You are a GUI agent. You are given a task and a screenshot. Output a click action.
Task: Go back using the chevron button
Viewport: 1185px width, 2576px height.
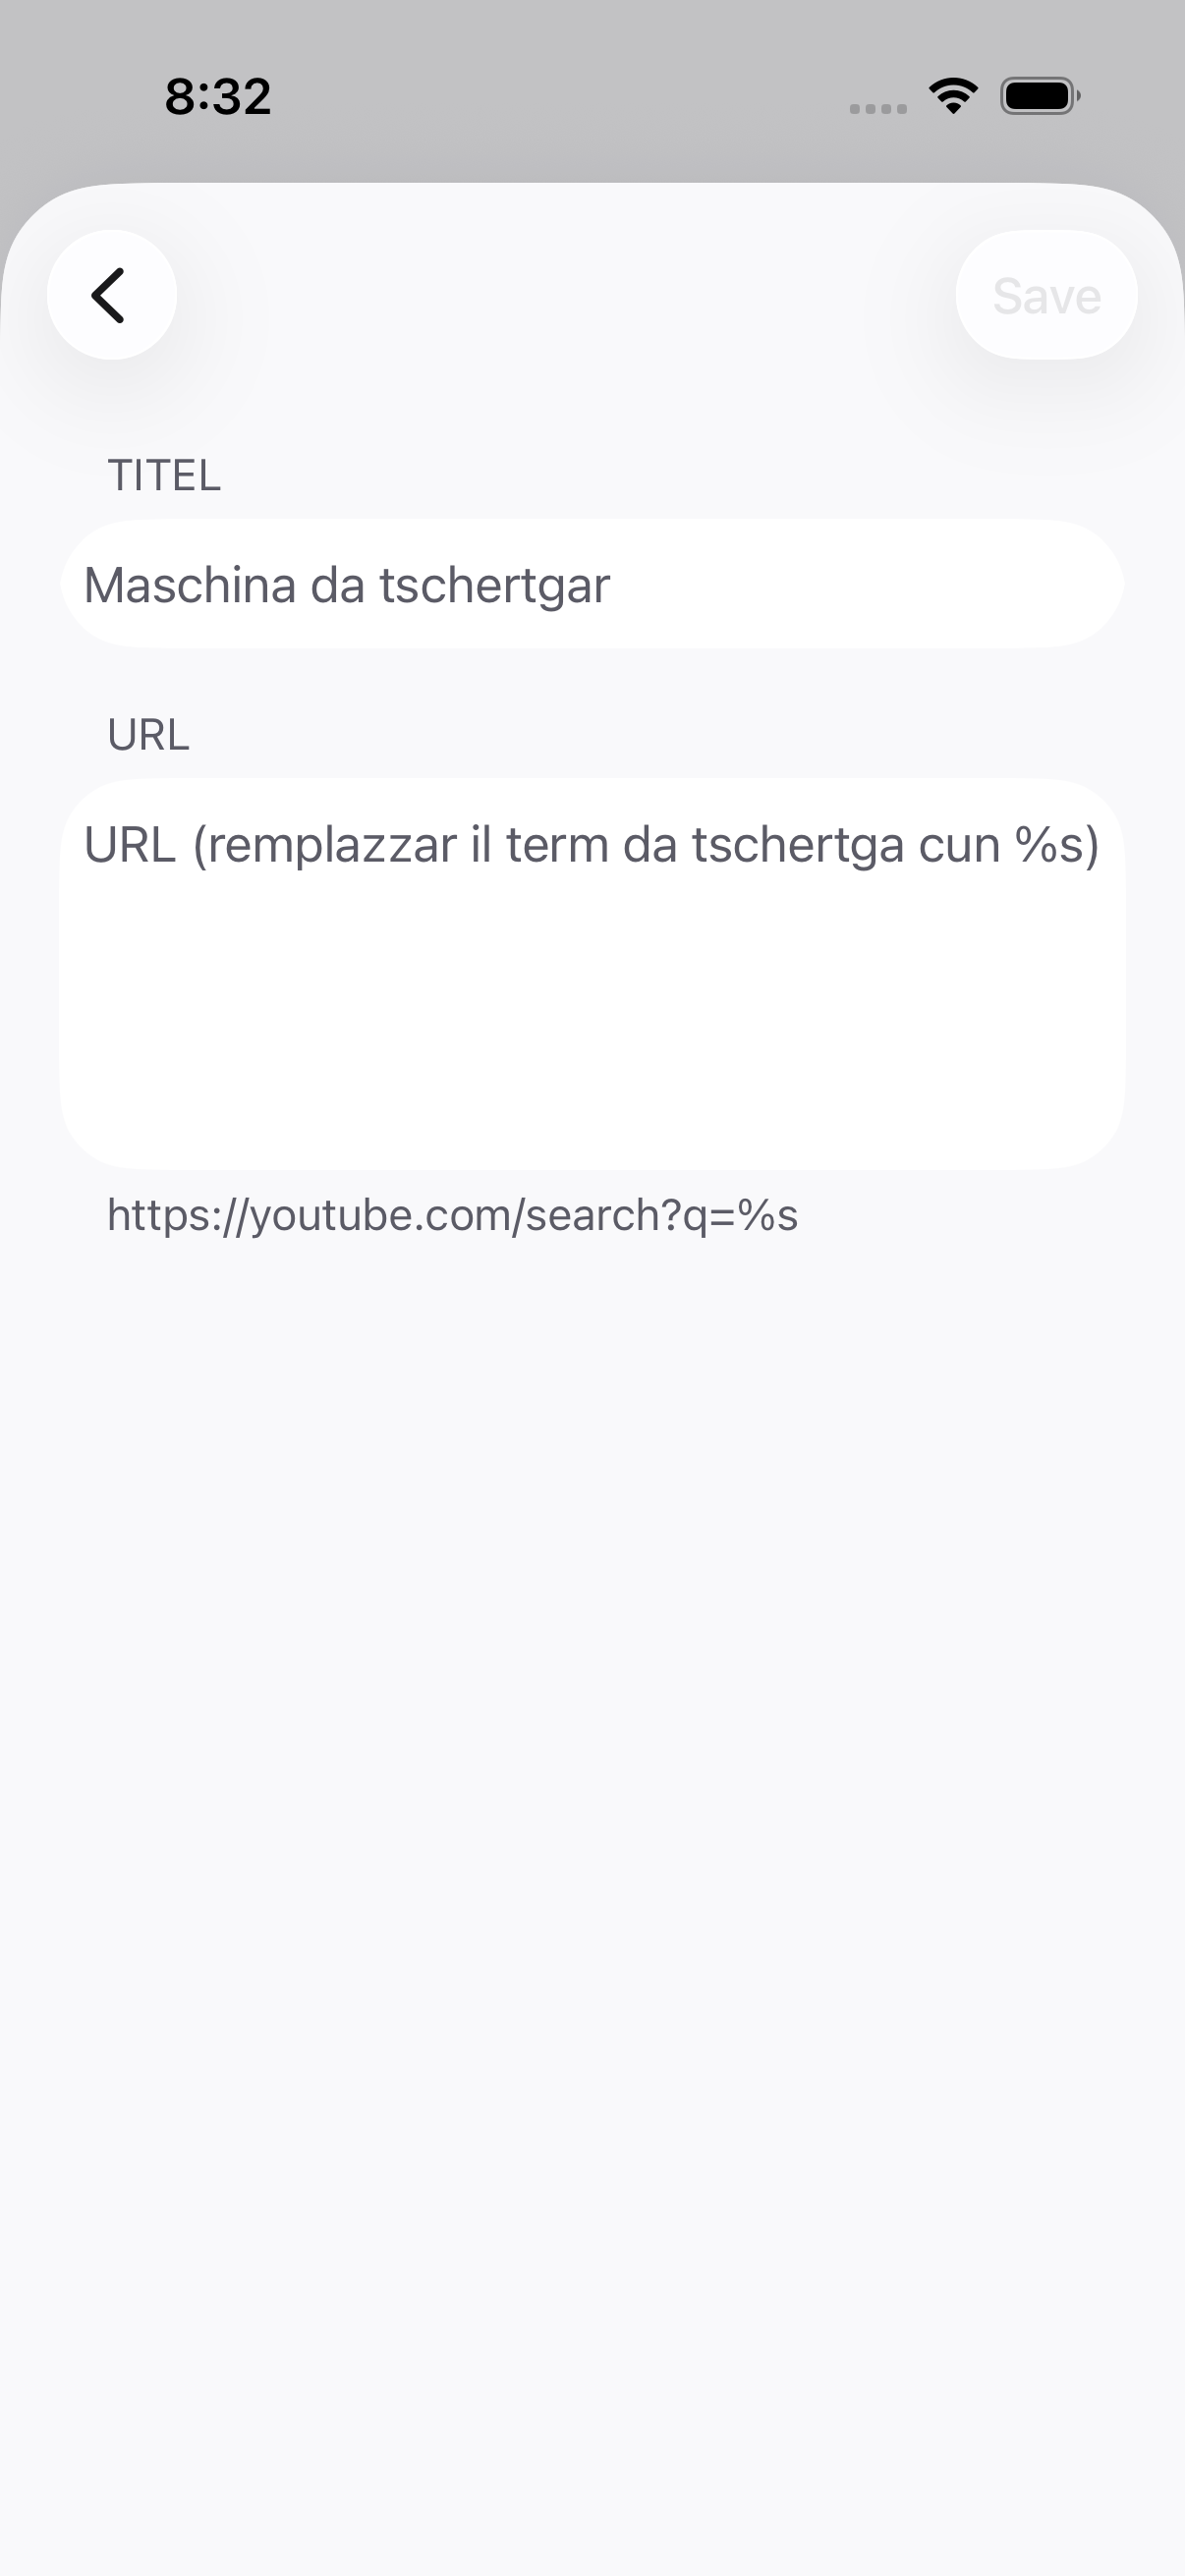[112, 295]
